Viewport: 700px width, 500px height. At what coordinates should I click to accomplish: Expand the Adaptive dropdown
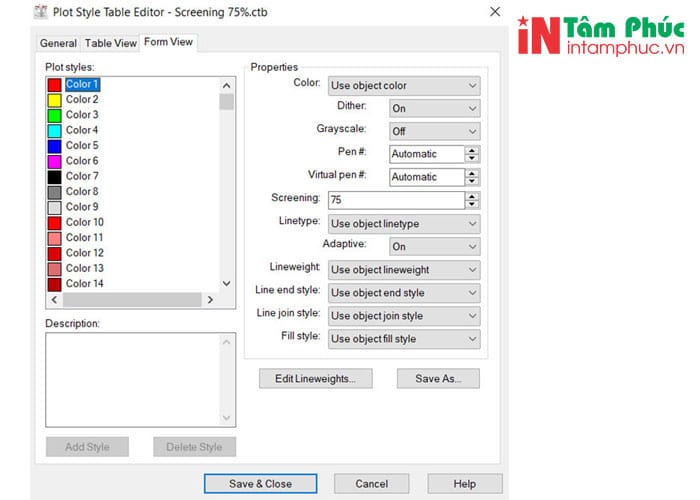434,246
